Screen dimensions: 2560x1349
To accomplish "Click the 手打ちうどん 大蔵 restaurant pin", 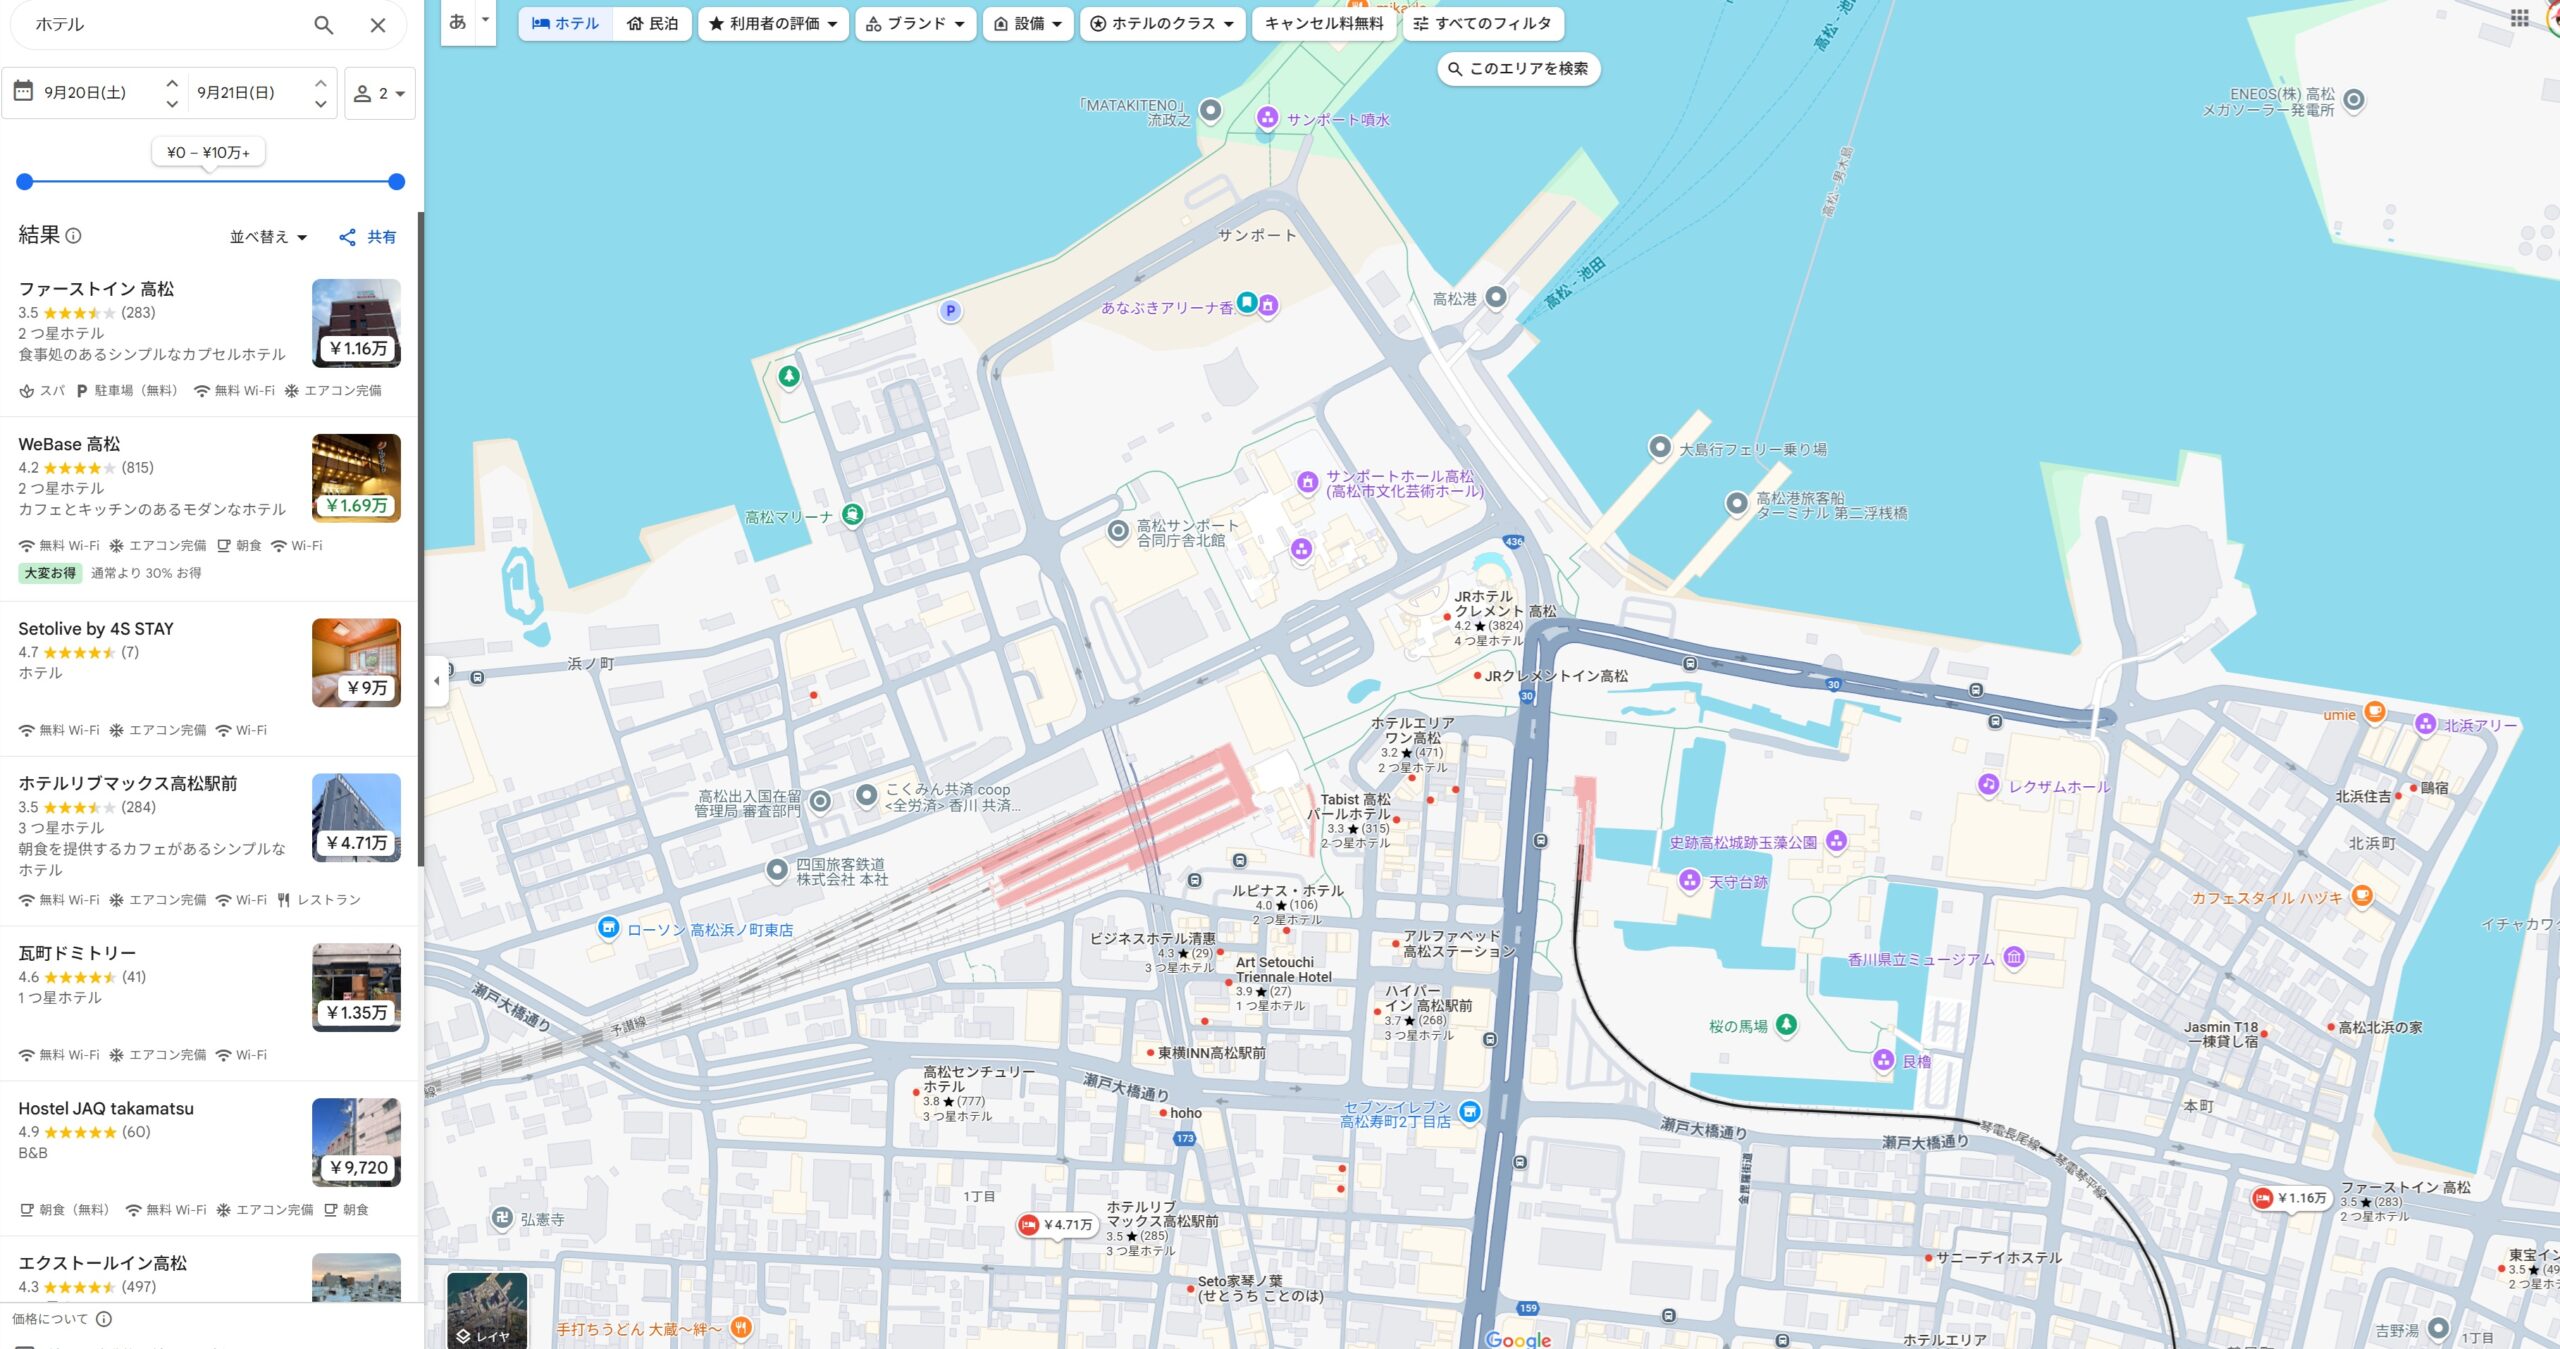I will [x=741, y=1328].
